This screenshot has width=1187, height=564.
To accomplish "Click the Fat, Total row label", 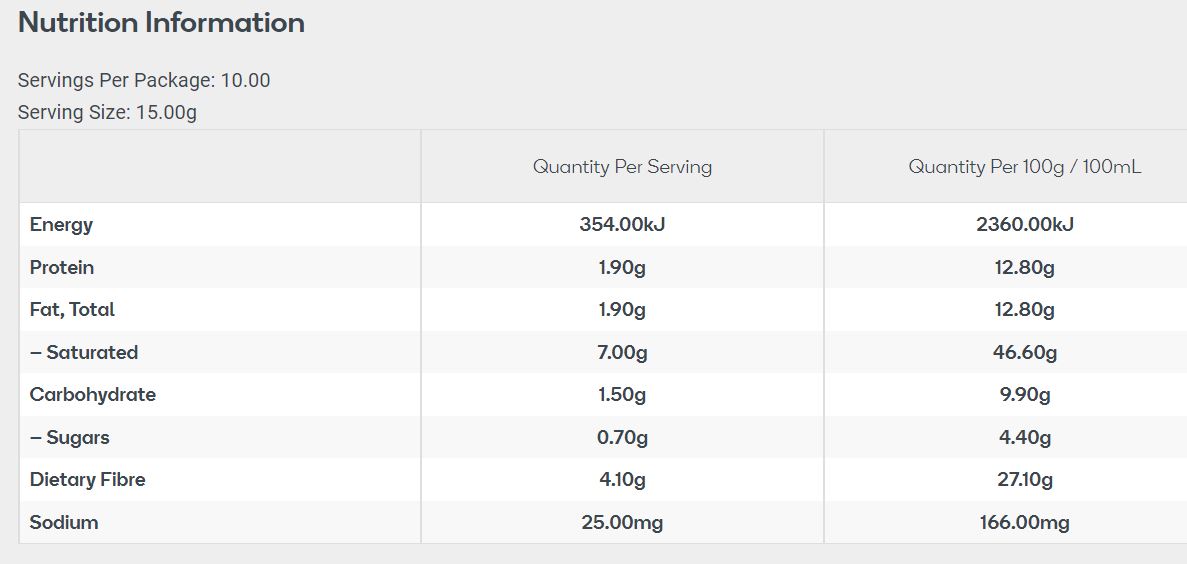I will click(x=72, y=310).
